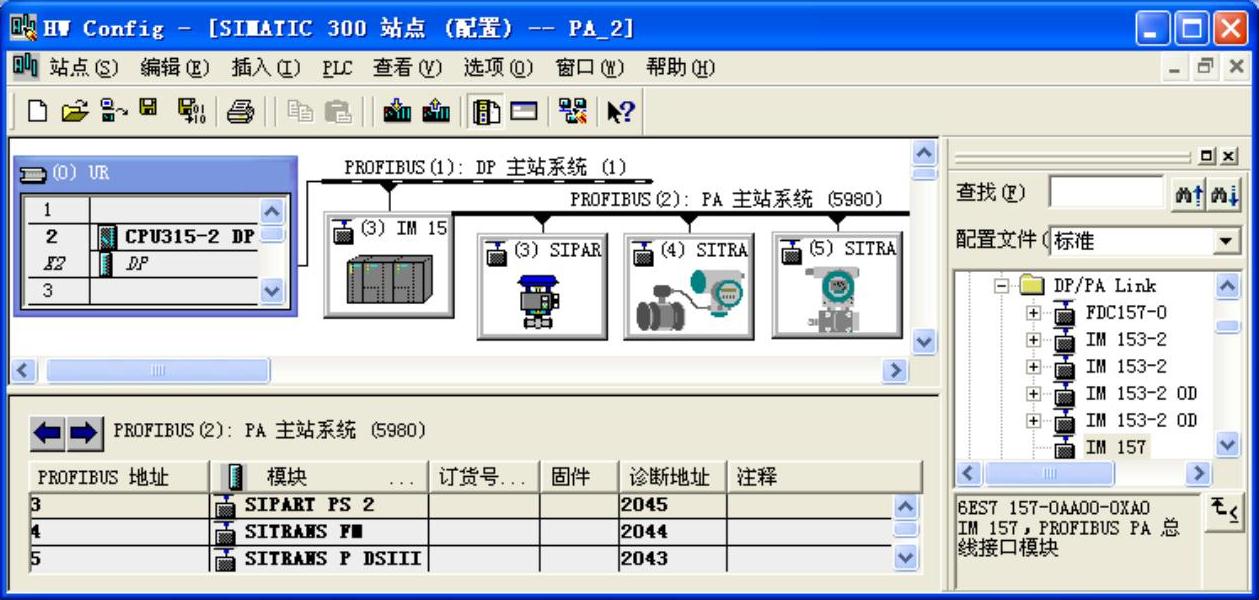Click the 固件 column header
The image size is (1259, 600).
point(579,477)
